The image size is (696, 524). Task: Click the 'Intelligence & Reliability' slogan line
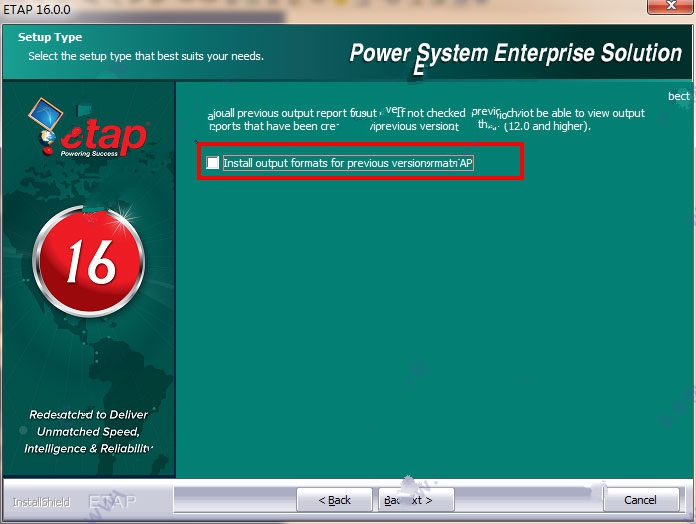click(x=89, y=449)
